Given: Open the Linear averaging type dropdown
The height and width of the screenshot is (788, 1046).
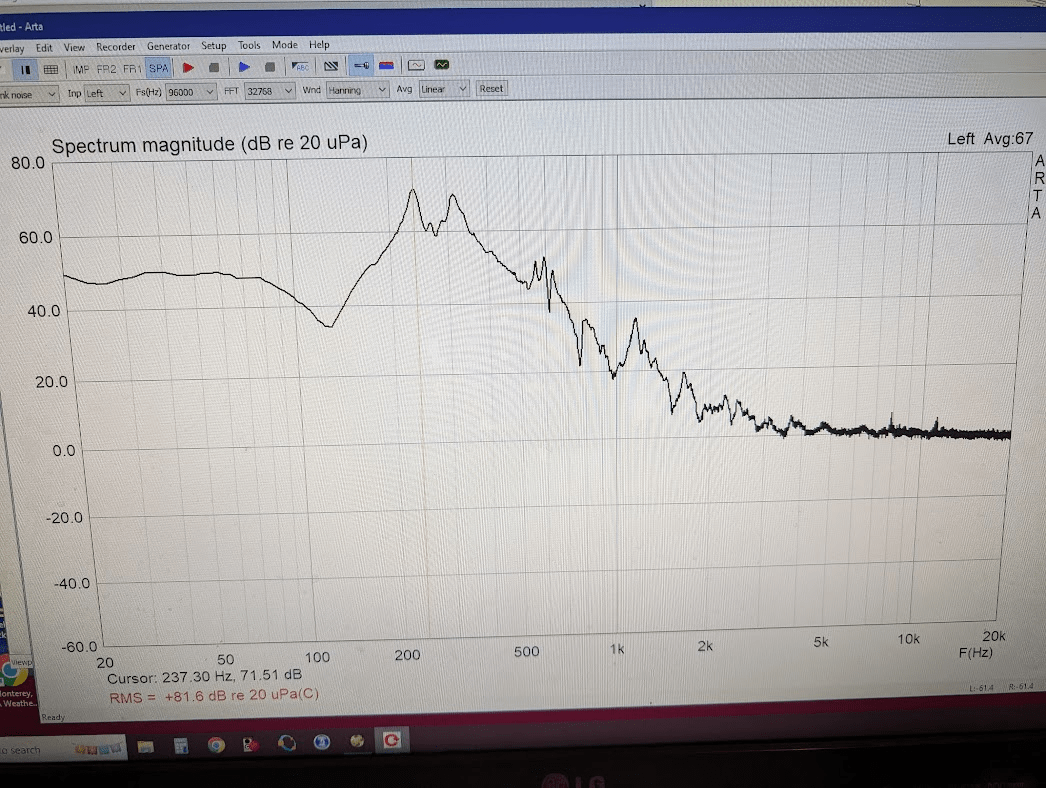Looking at the screenshot, I should 444,89.
